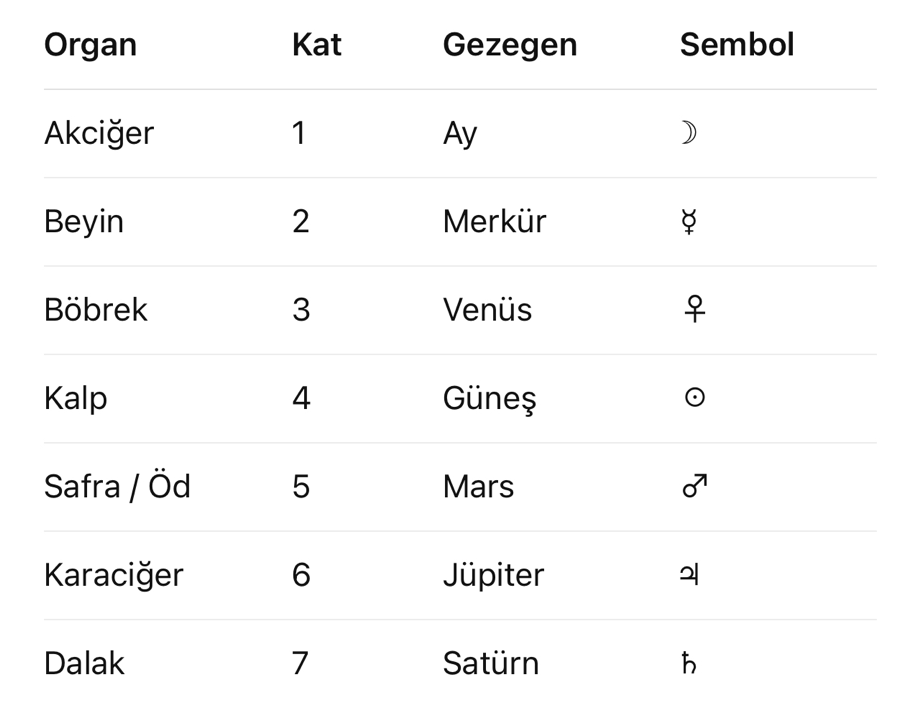
Task: Click the Merkür planet name
Action: (494, 221)
